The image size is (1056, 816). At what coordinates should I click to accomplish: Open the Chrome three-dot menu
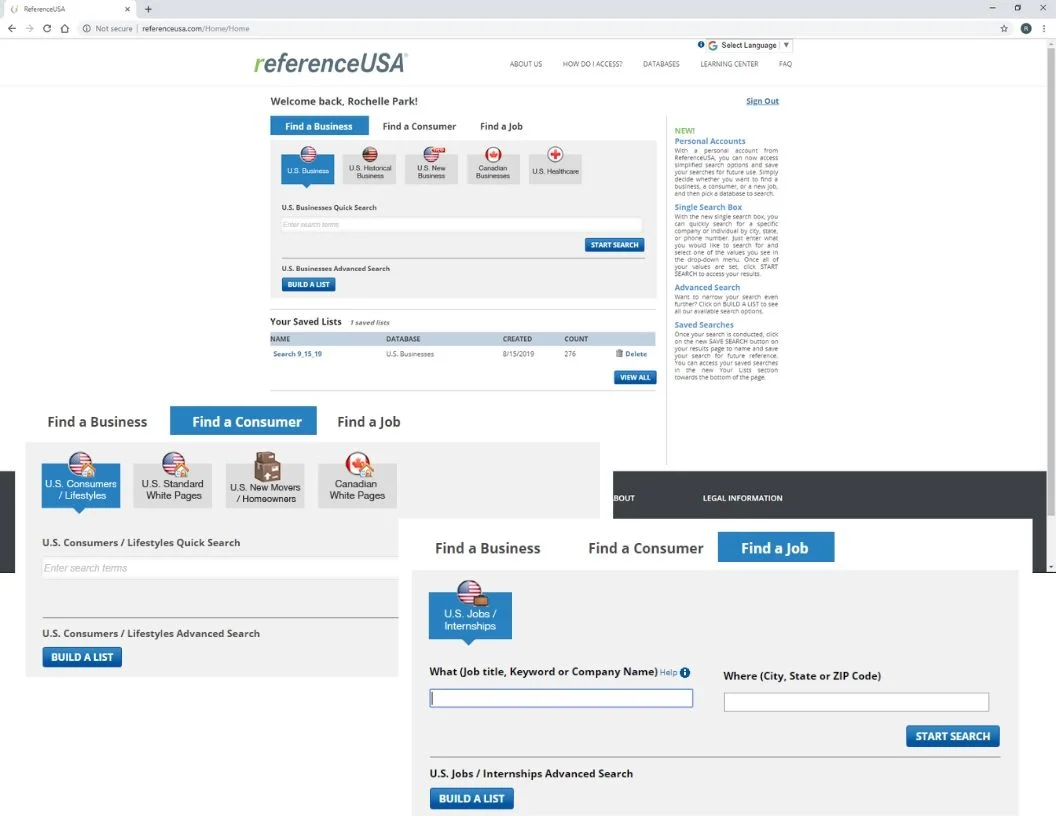click(1044, 28)
